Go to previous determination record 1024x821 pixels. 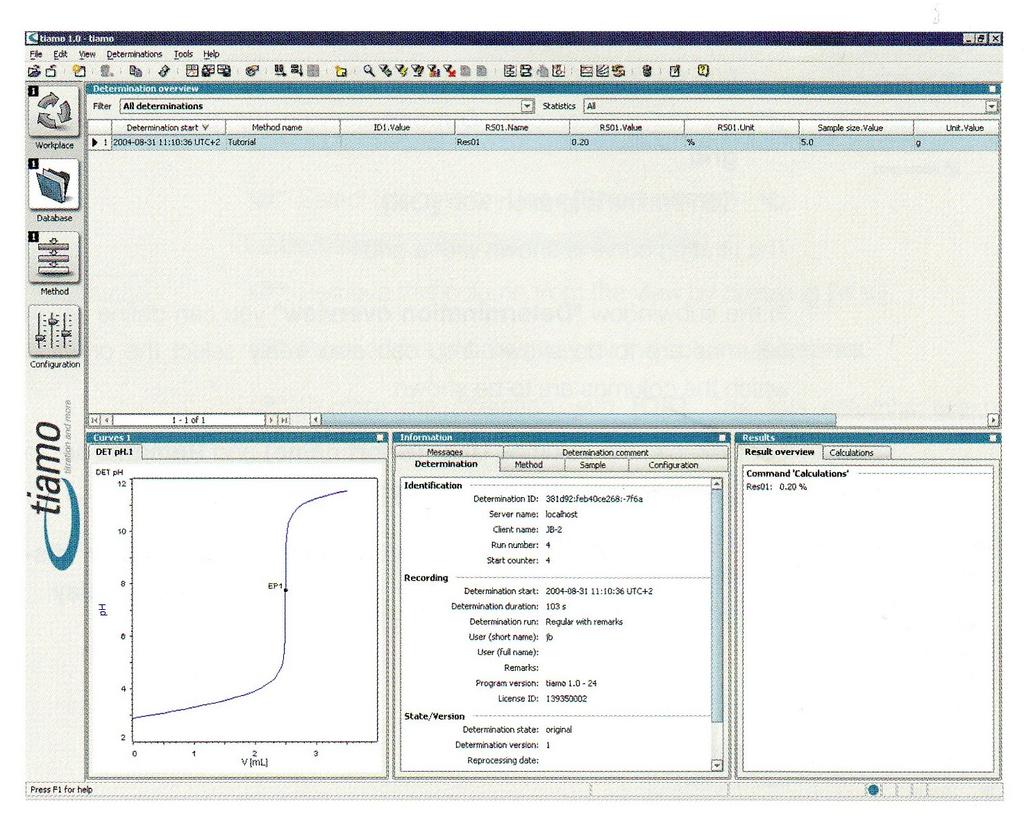point(107,420)
